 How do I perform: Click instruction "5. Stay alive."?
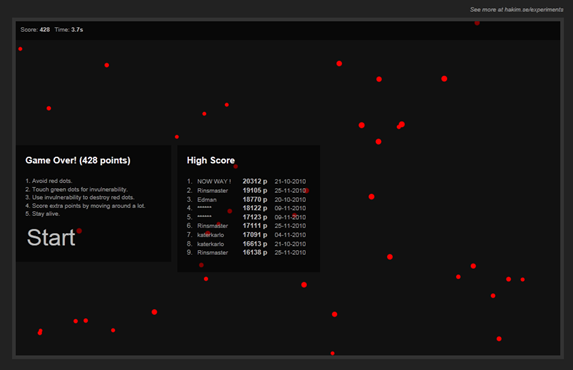(42, 214)
